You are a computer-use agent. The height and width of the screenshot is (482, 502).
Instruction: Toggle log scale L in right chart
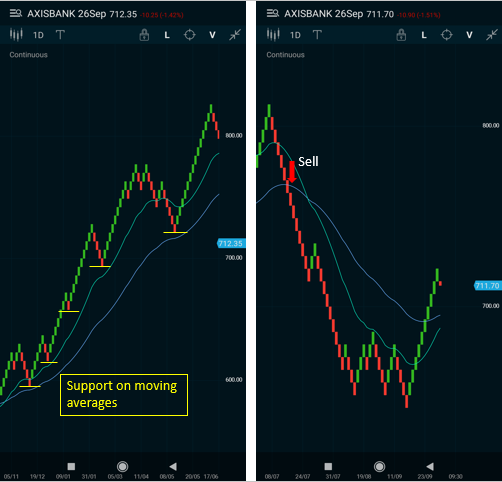click(x=424, y=35)
